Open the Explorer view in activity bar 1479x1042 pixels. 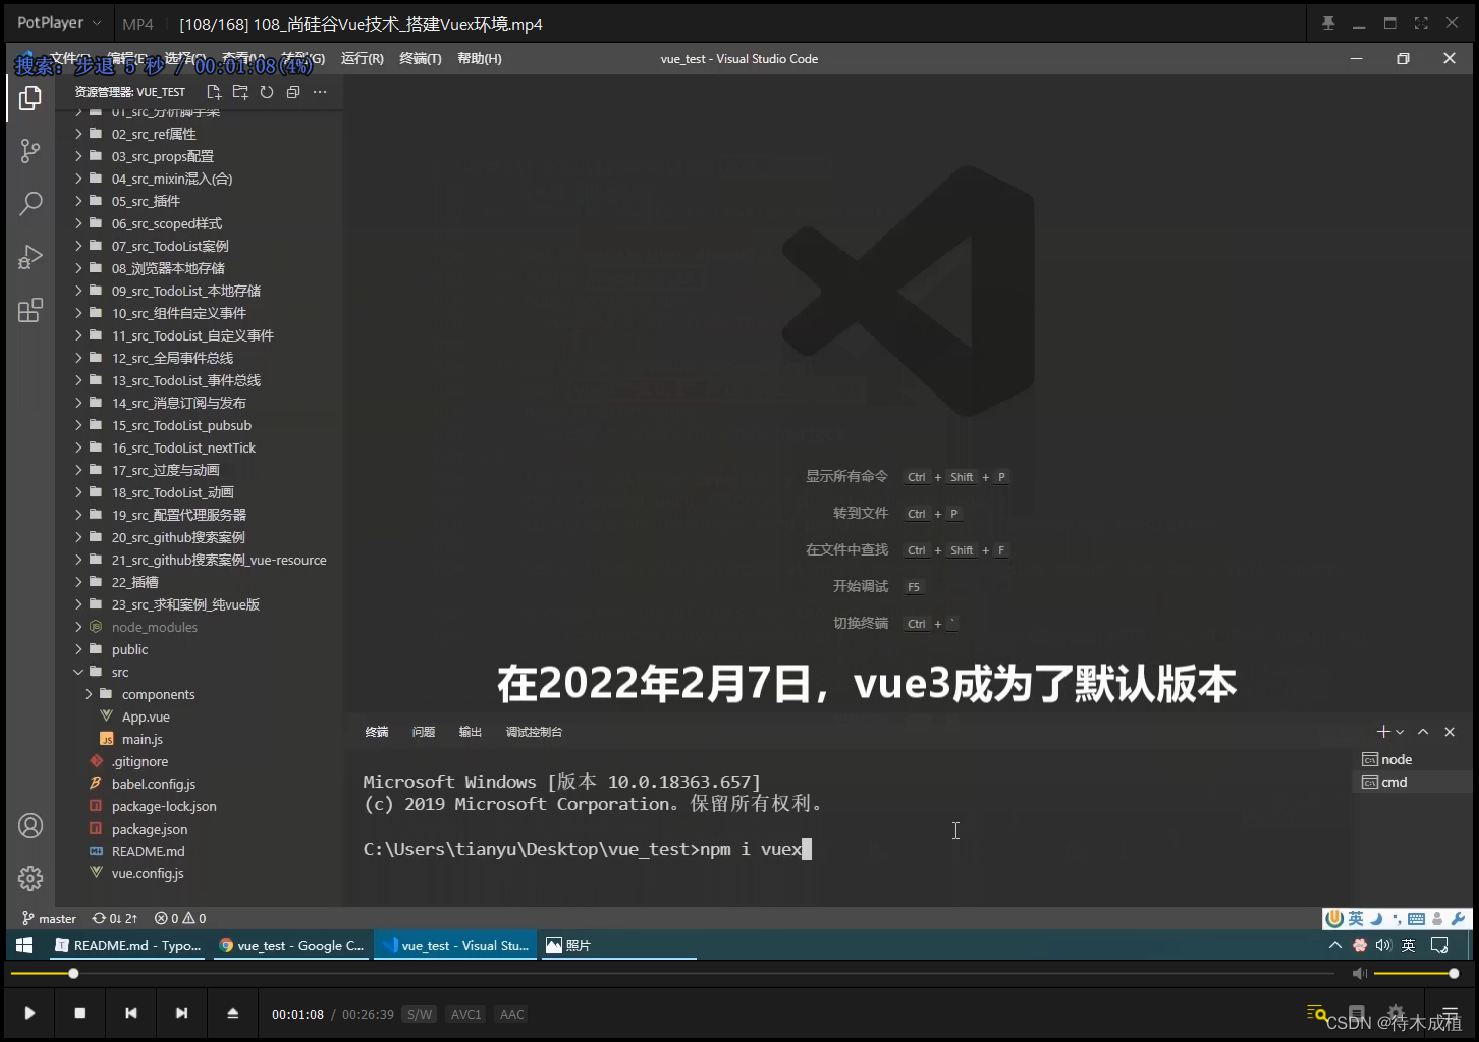click(x=30, y=98)
